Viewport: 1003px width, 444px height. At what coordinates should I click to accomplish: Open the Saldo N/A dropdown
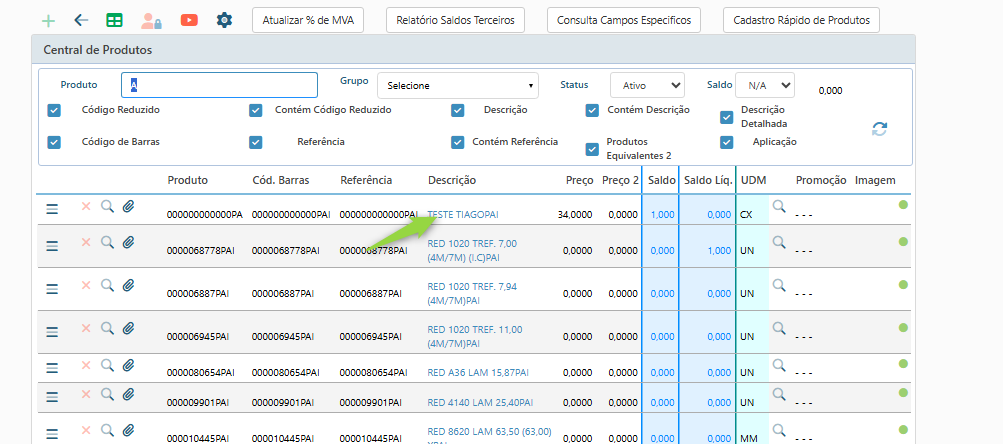pyautogui.click(x=764, y=86)
